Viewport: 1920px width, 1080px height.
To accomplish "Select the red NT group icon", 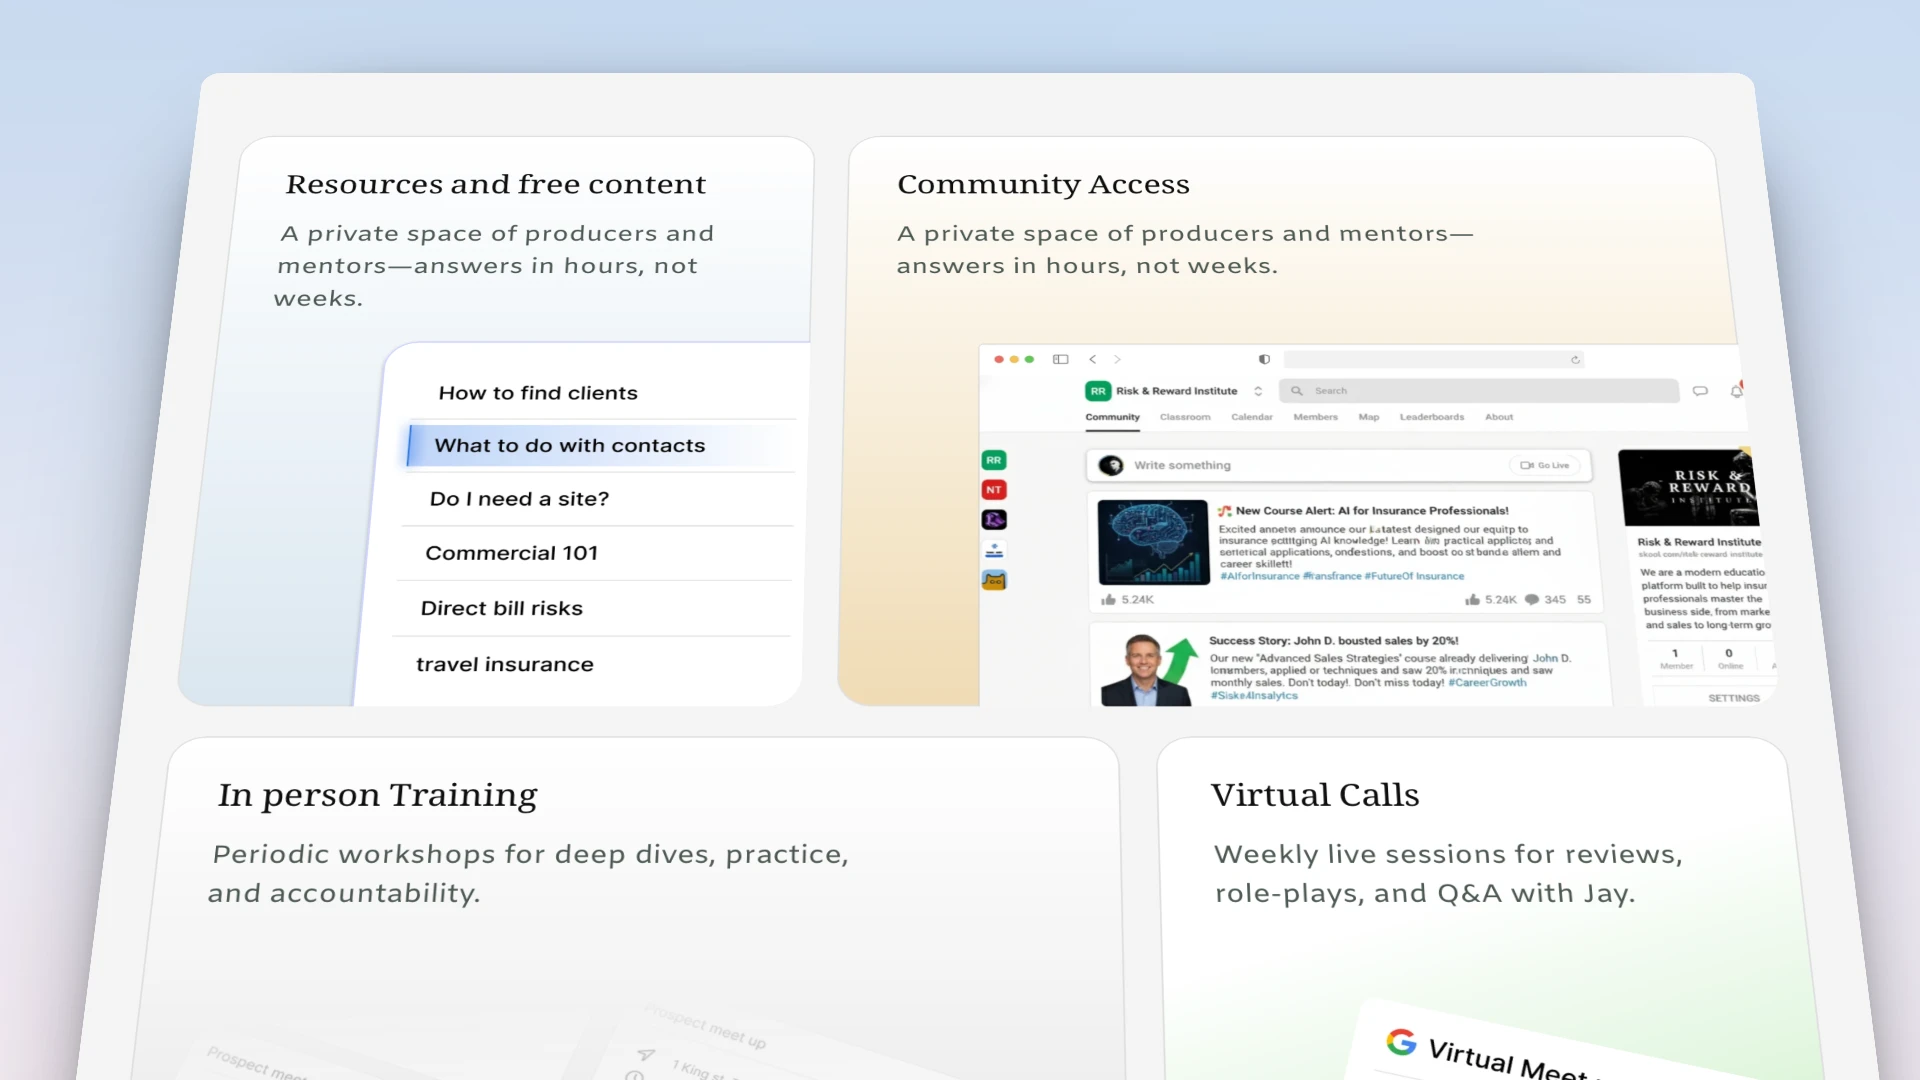I will [x=993, y=490].
